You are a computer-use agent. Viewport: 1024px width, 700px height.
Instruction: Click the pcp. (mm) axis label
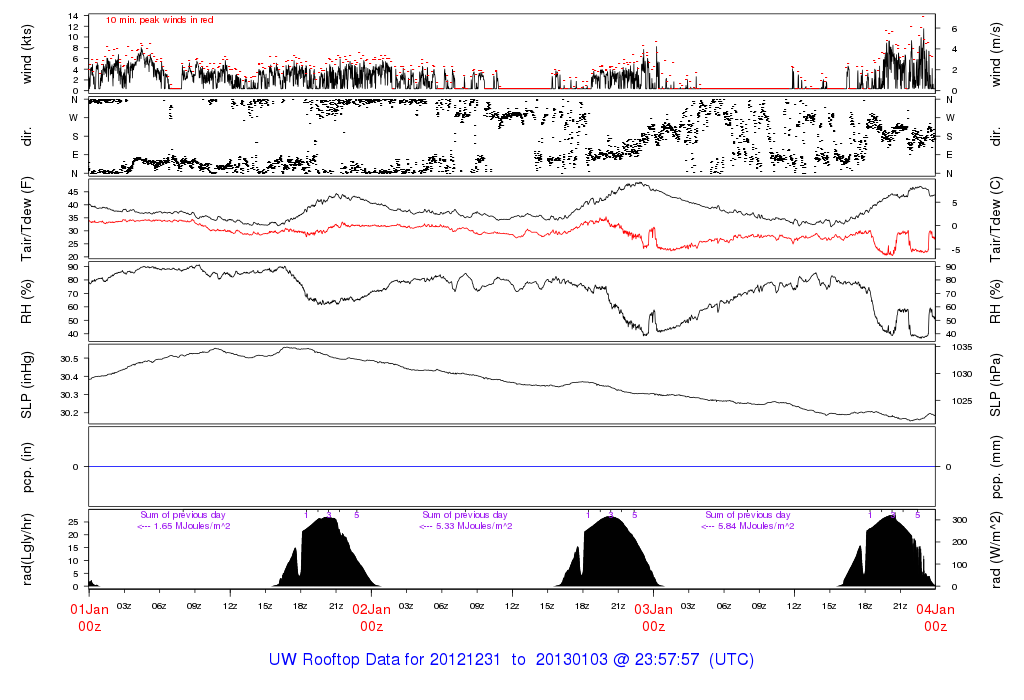(x=996, y=467)
